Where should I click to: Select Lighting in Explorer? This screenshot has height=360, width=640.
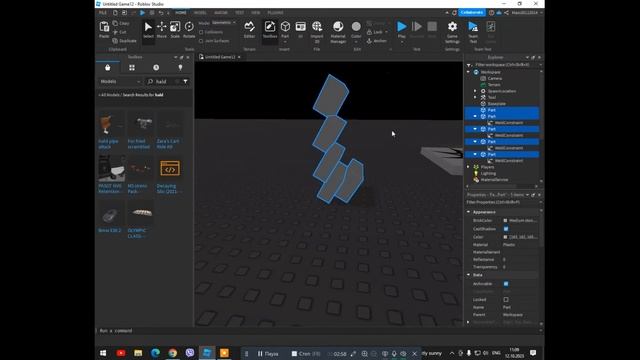489,173
